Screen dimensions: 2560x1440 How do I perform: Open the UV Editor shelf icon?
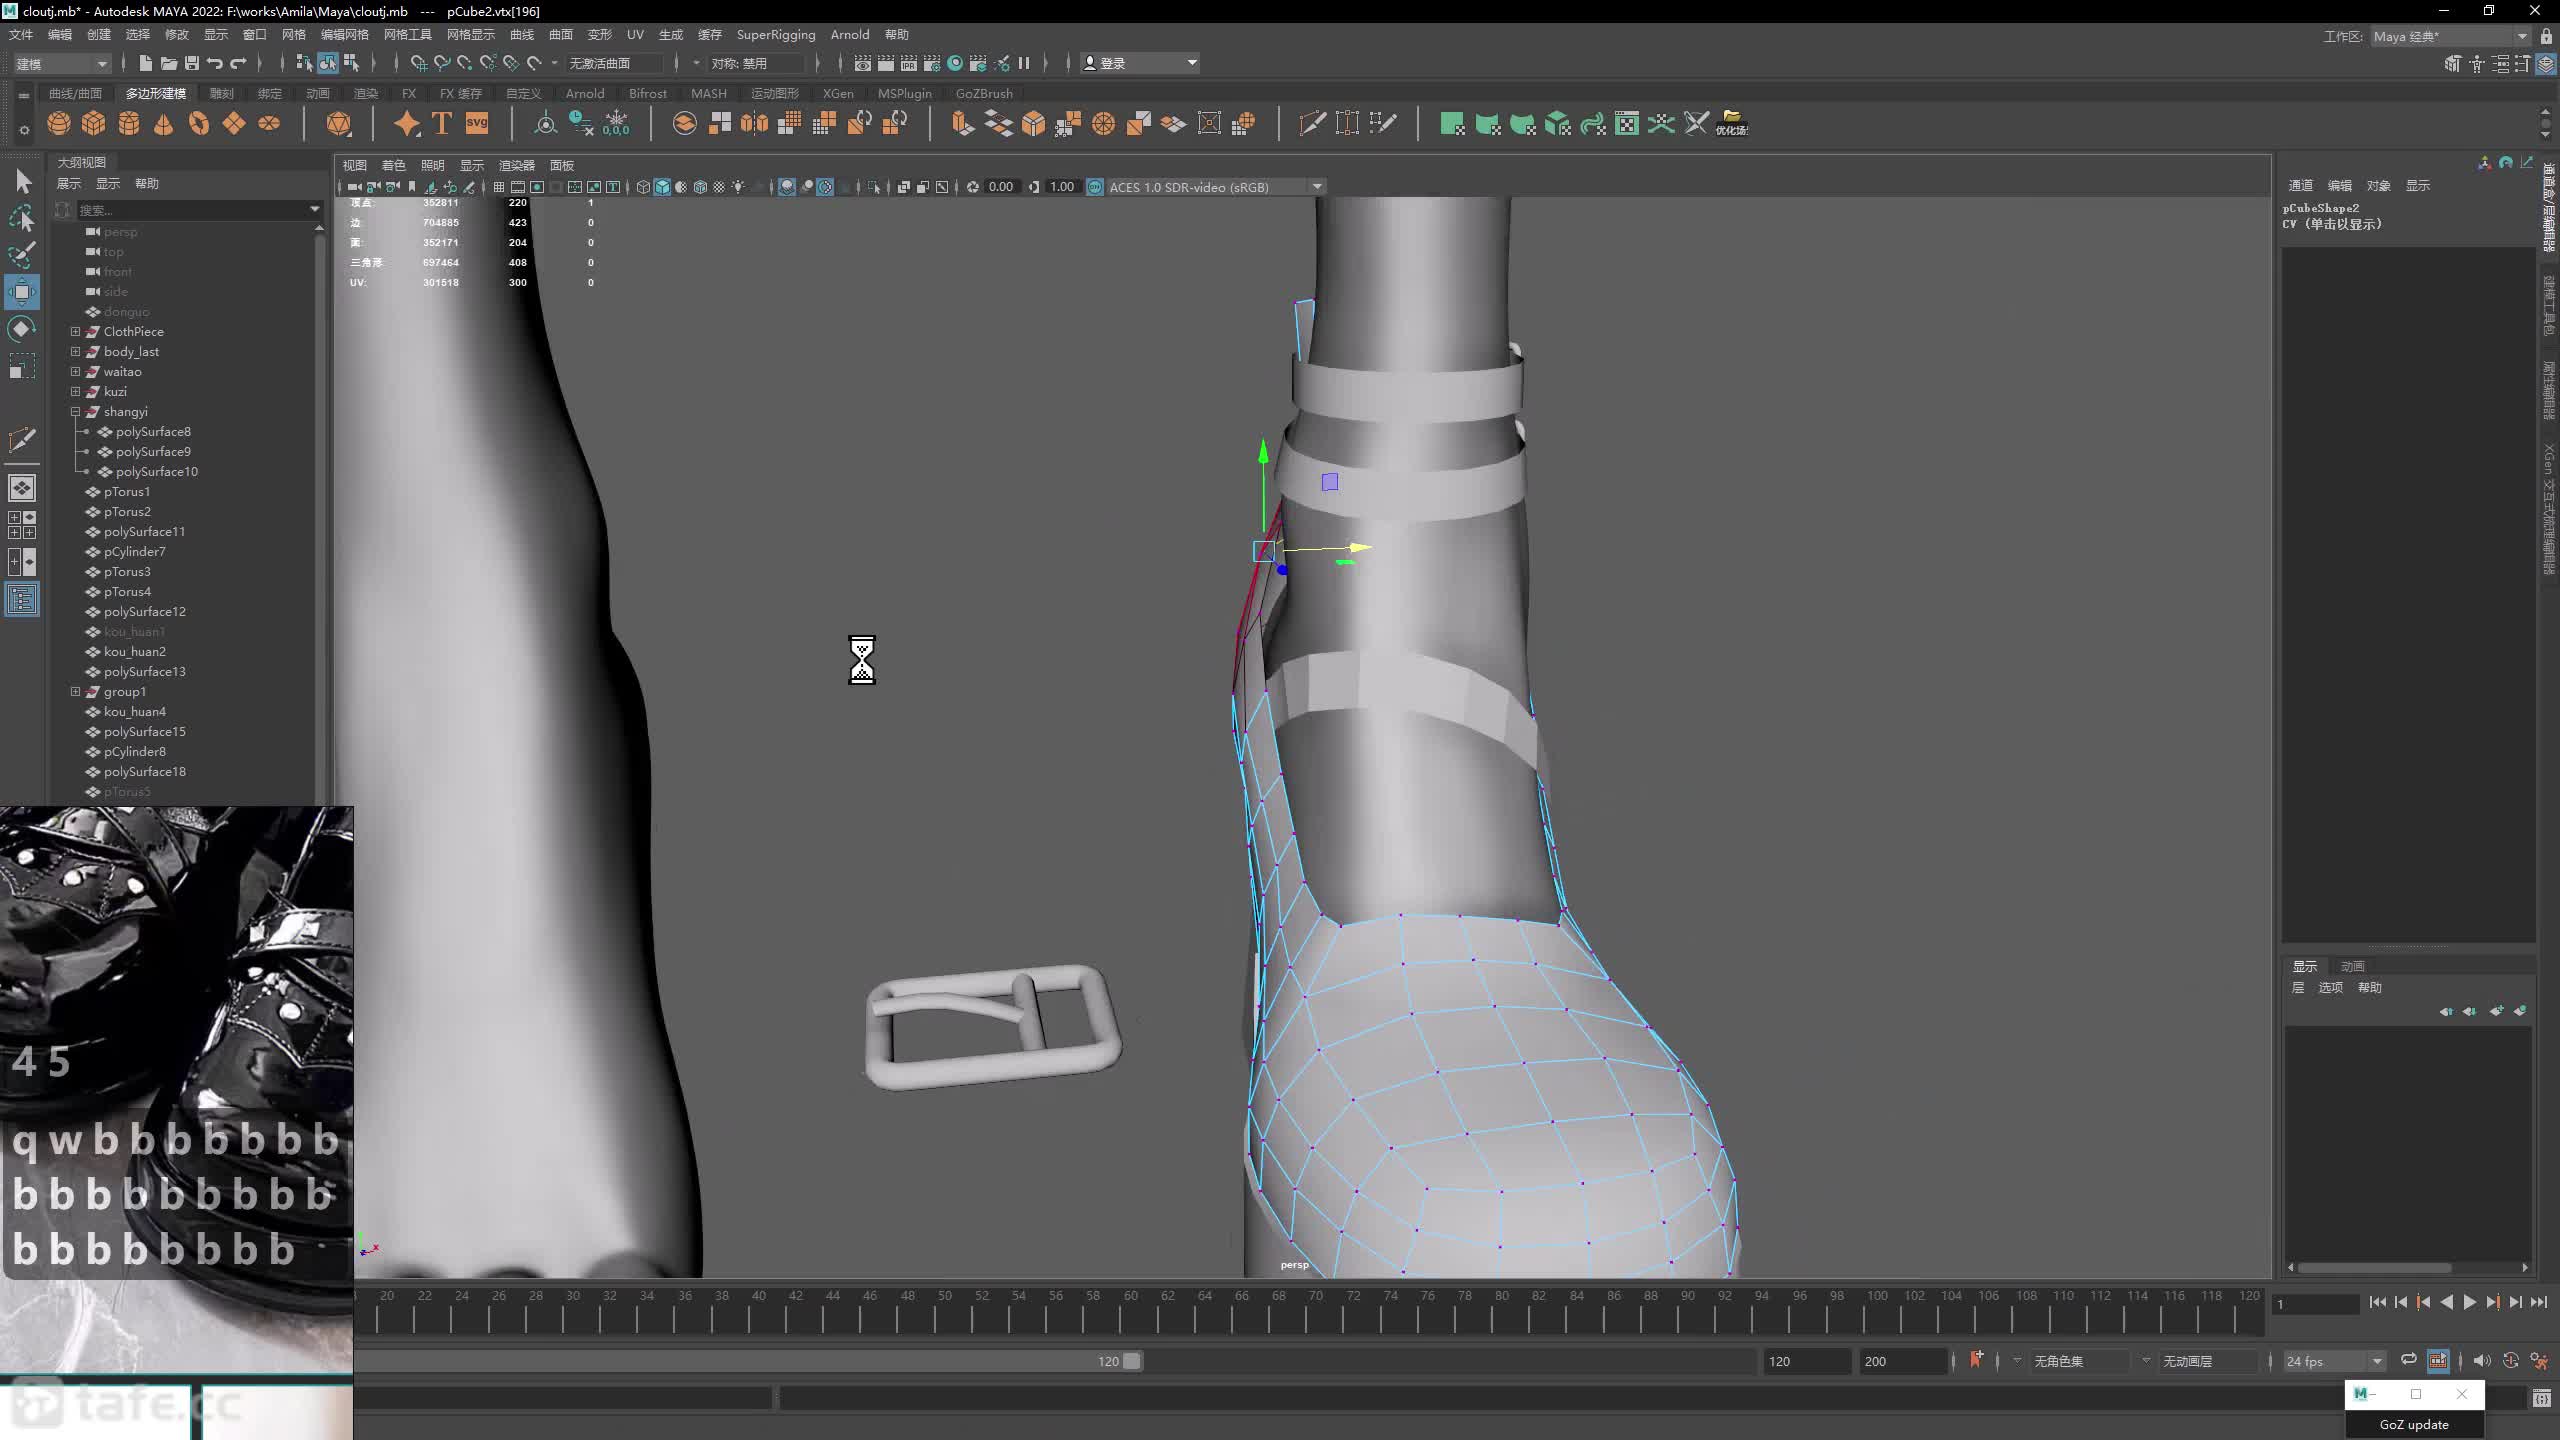pos(1627,123)
